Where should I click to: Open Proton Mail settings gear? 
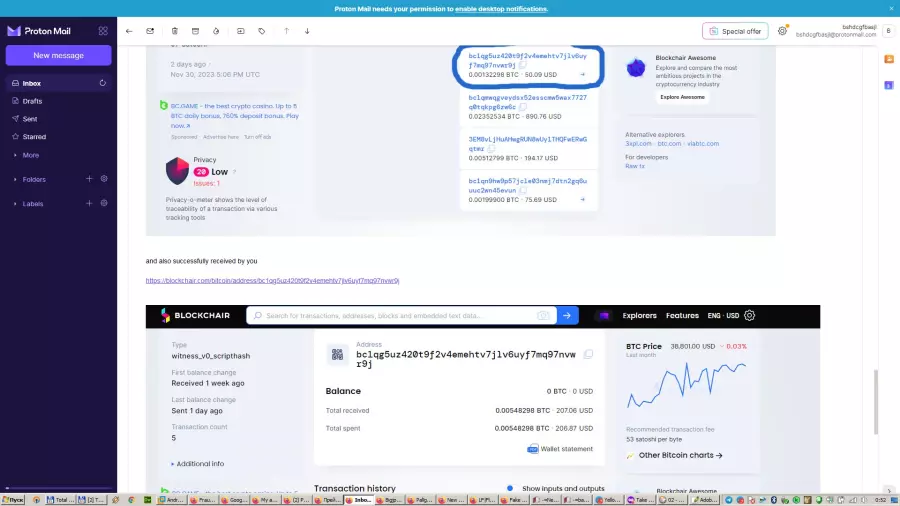pos(782,31)
